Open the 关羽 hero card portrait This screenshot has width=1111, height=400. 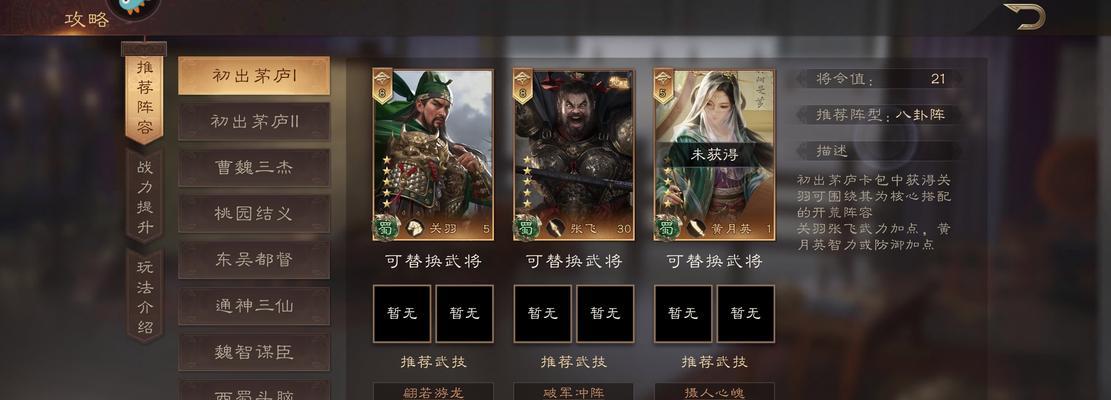click(433, 155)
